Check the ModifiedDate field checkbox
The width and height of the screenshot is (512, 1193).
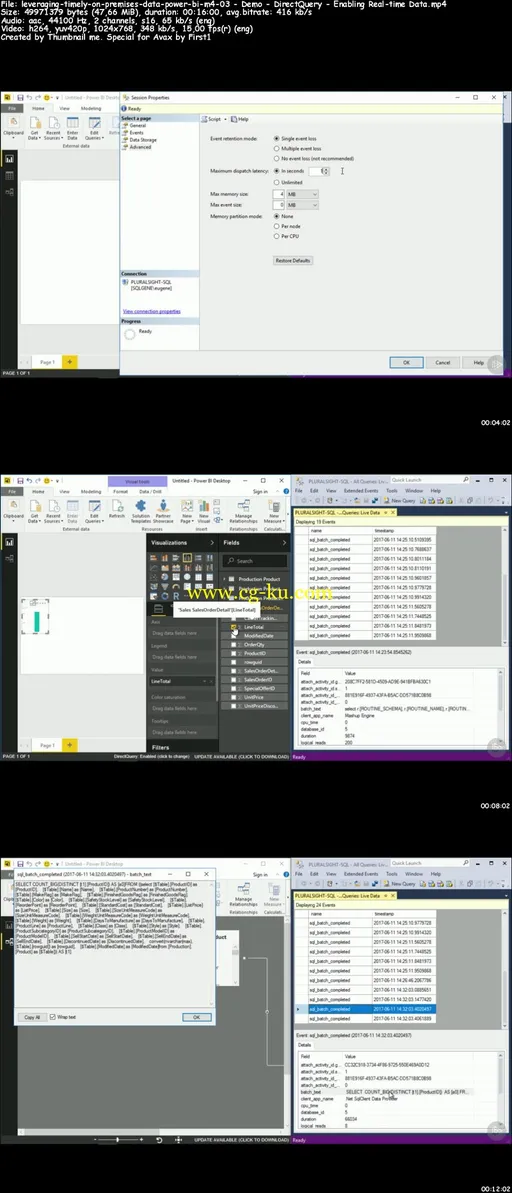click(x=234, y=635)
